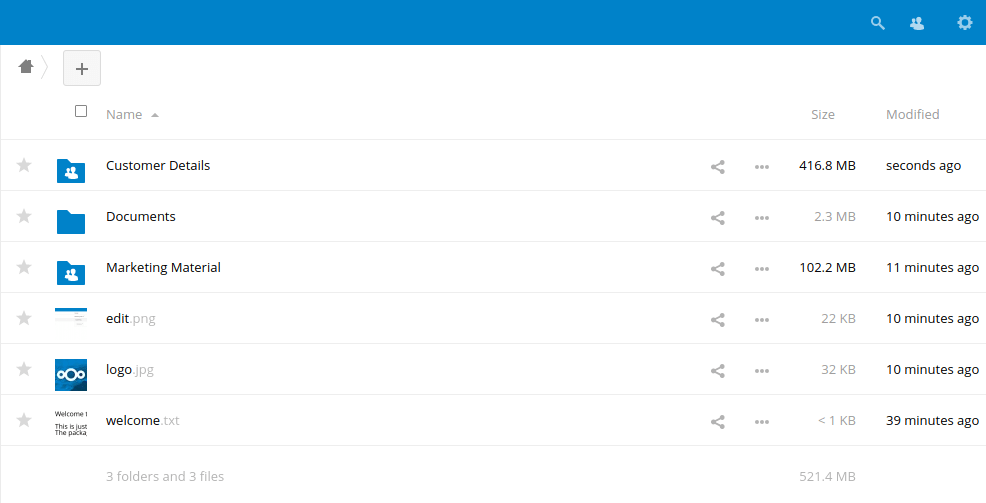Open the Marketing Material folder
The width and height of the screenshot is (986, 503).
pos(163,268)
